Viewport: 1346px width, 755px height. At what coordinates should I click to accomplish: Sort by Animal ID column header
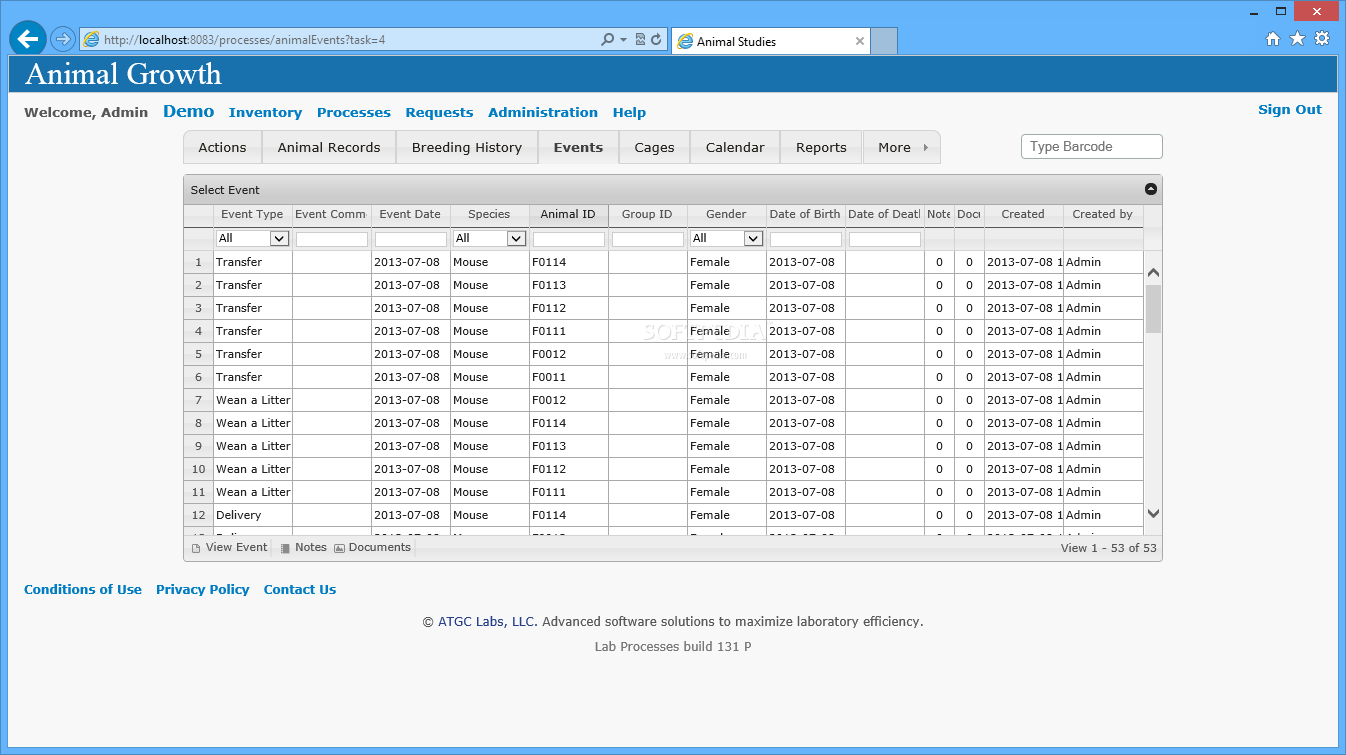pyautogui.click(x=568, y=215)
